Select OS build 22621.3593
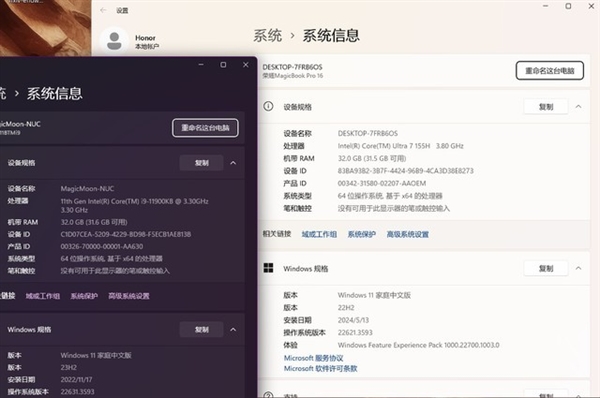This screenshot has height=398, width=600. (355, 332)
